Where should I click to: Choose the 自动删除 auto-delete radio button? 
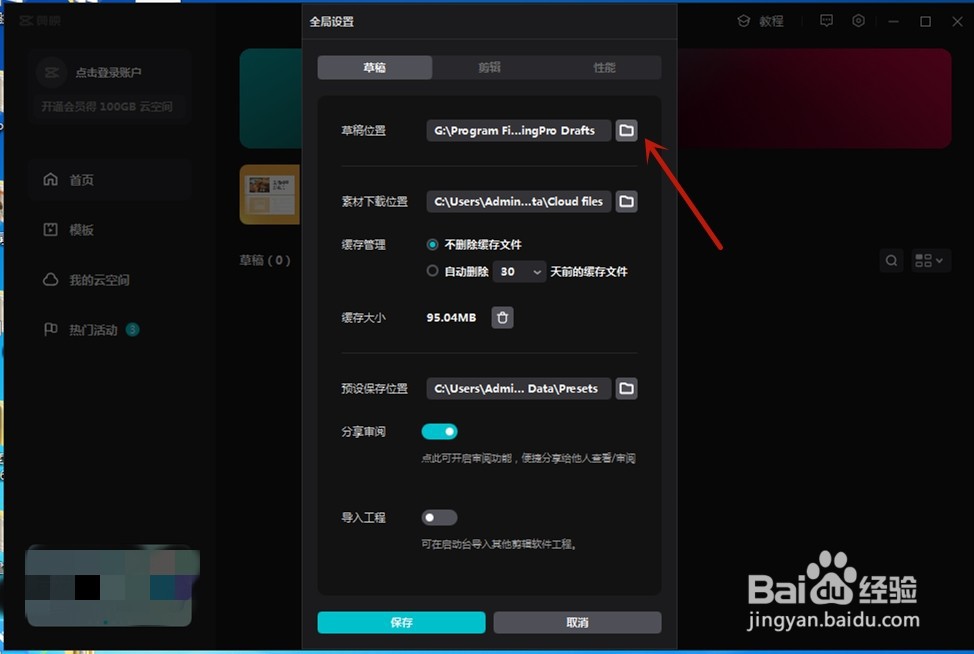(431, 271)
